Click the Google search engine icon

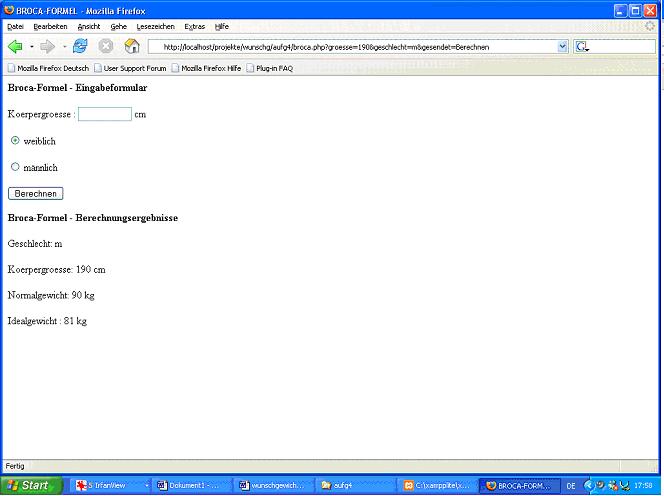582,46
